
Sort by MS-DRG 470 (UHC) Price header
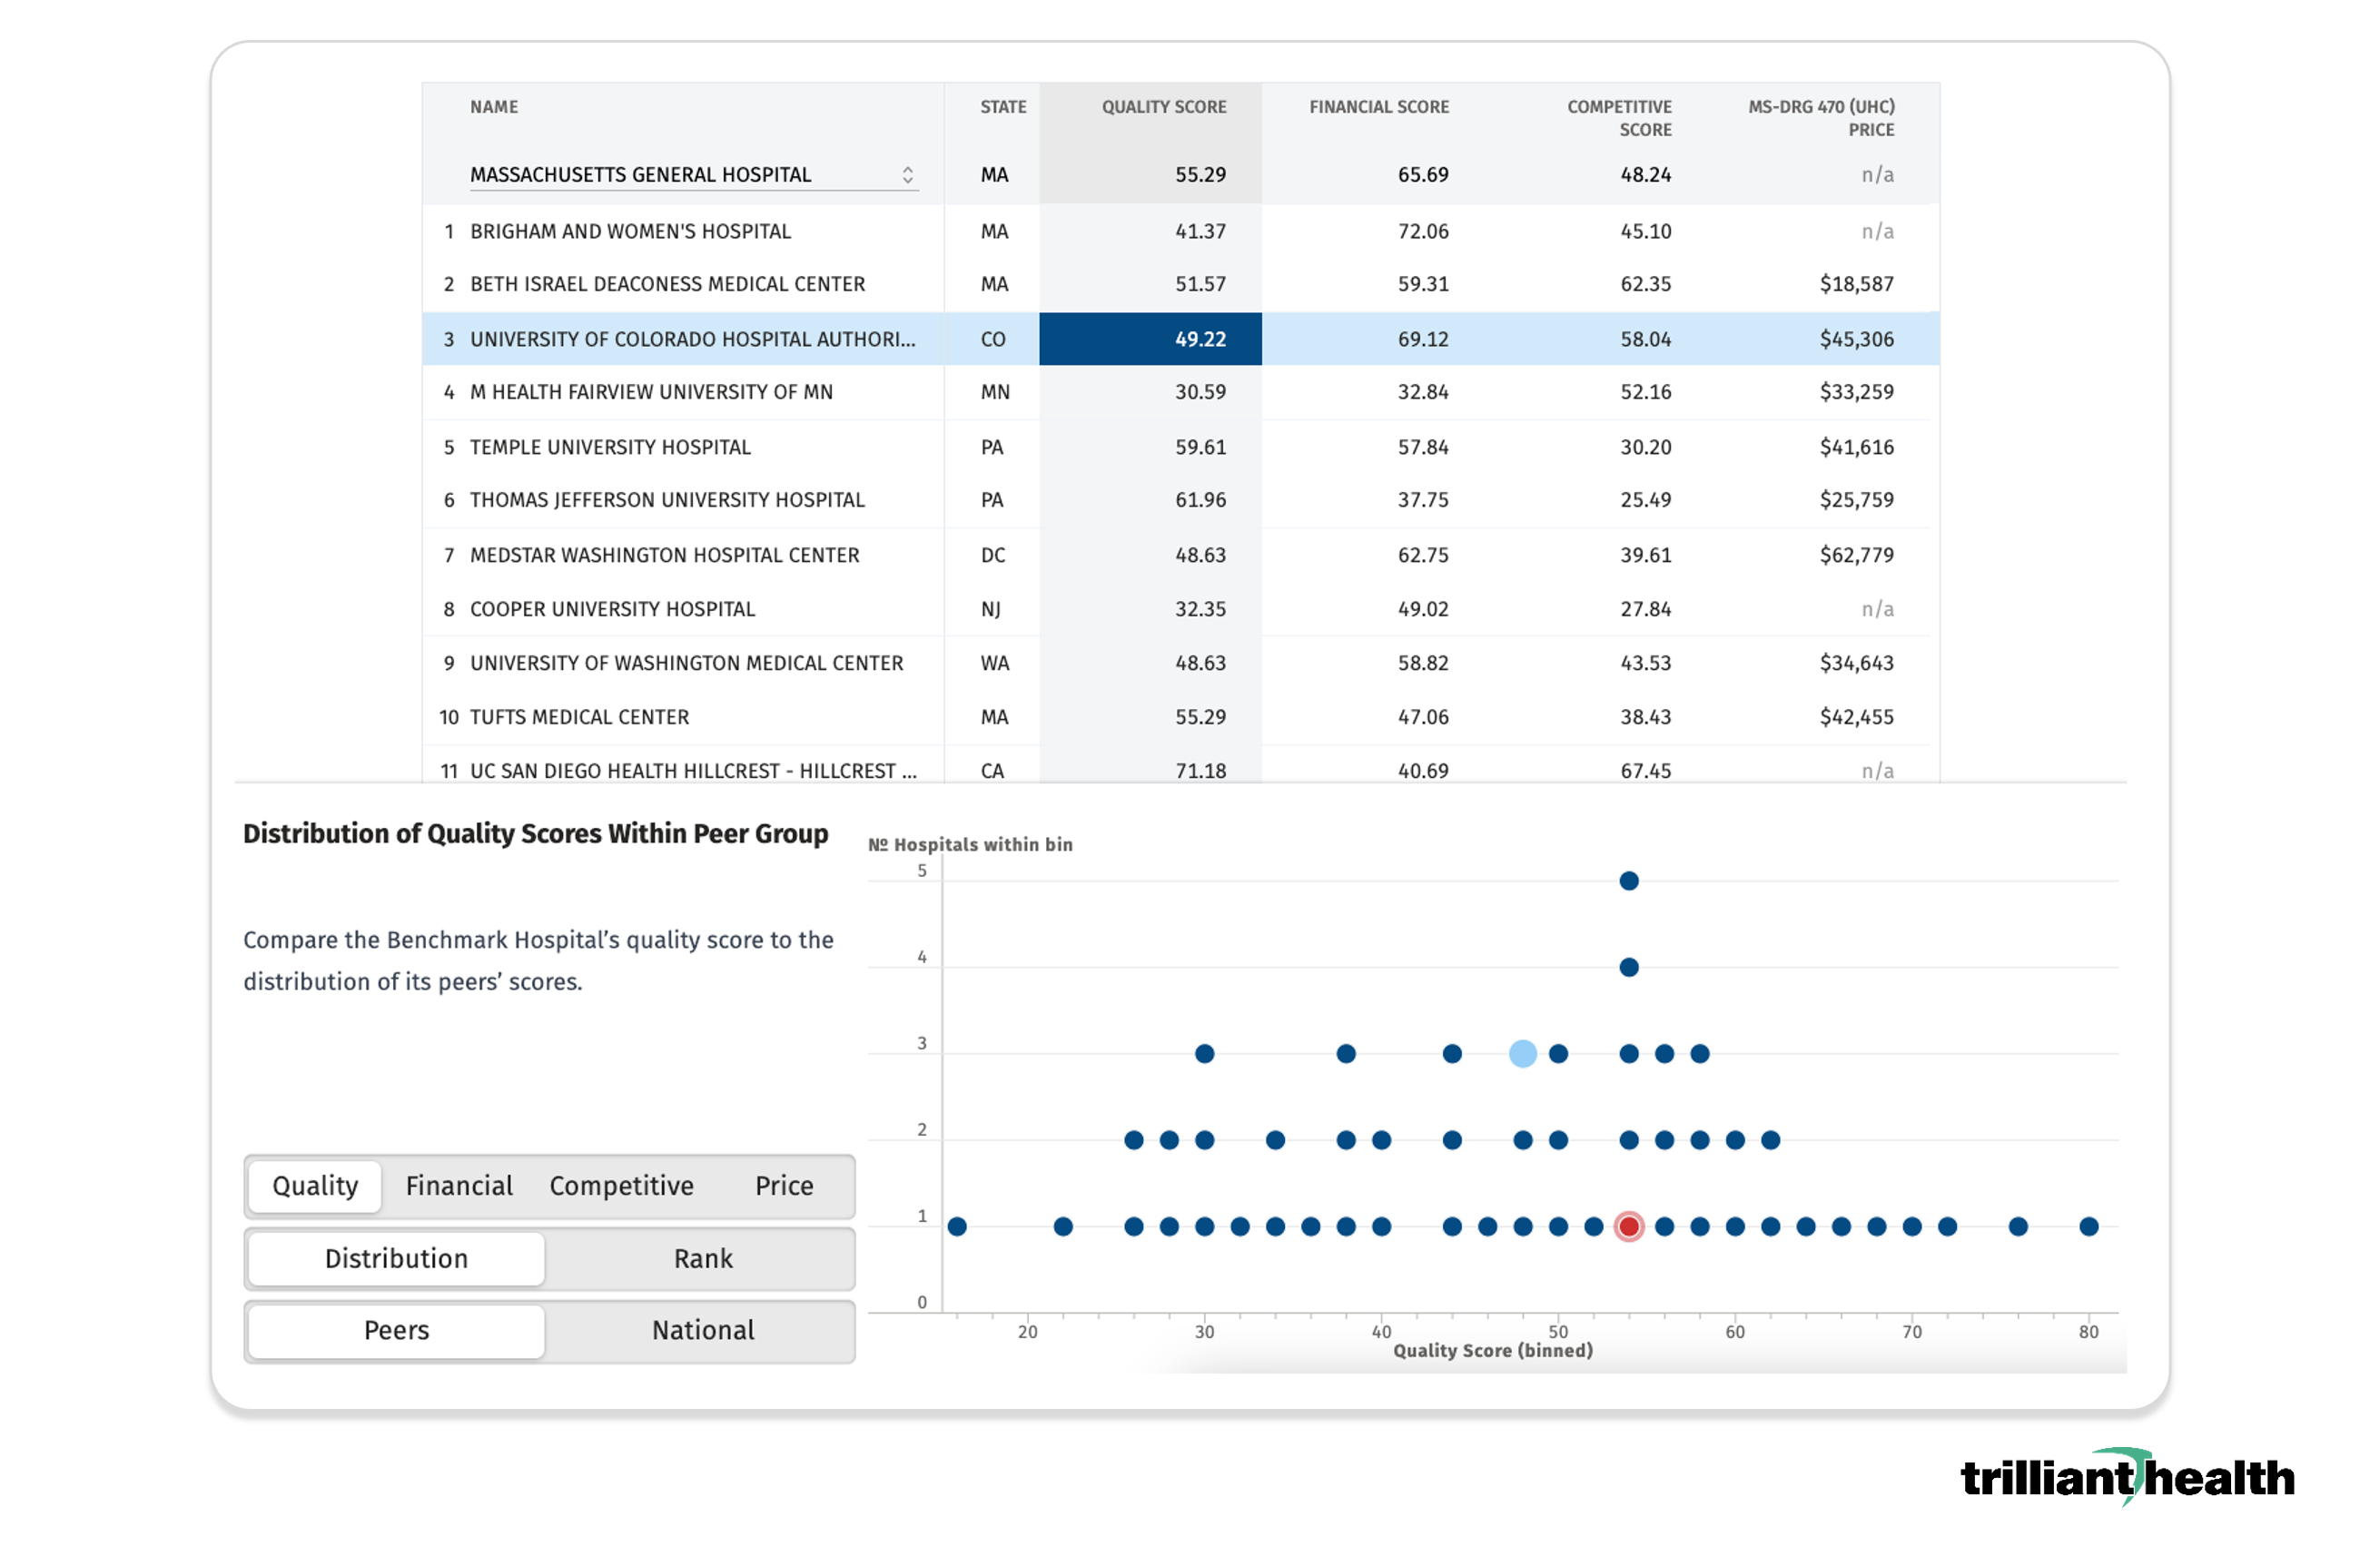click(x=1821, y=118)
